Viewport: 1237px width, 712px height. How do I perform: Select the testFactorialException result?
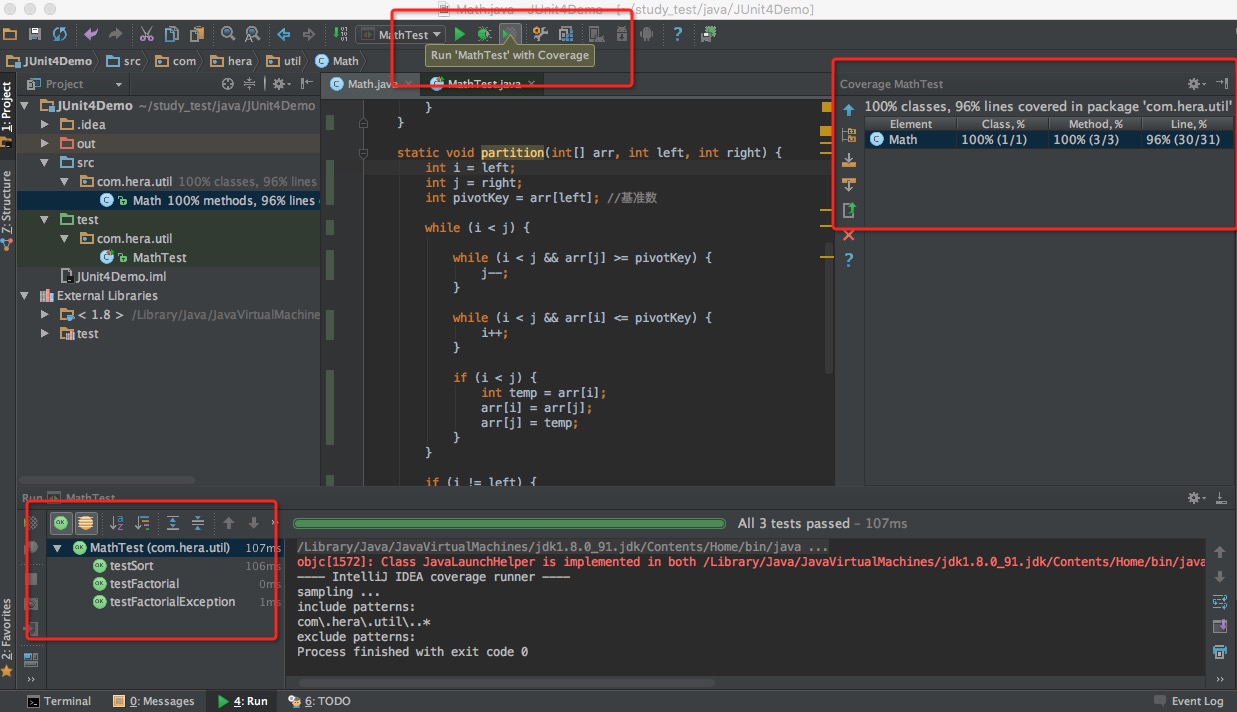coord(172,602)
